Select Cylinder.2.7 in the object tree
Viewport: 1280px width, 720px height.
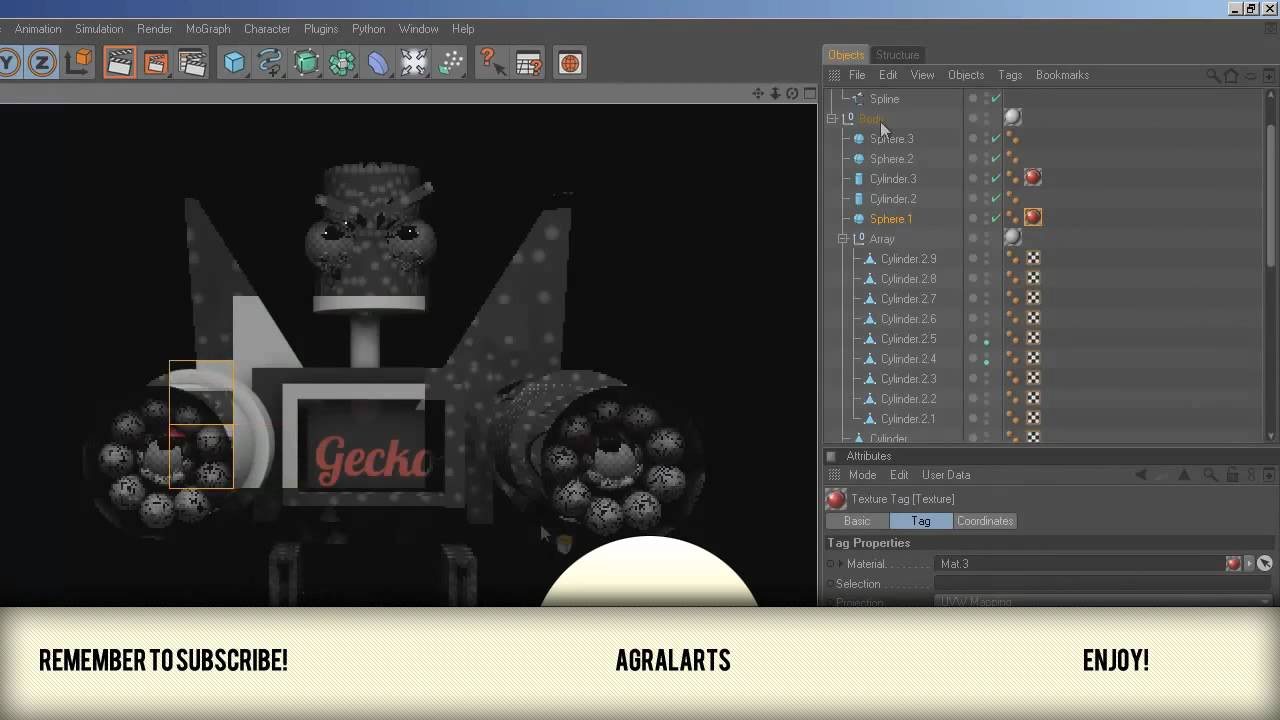click(908, 299)
